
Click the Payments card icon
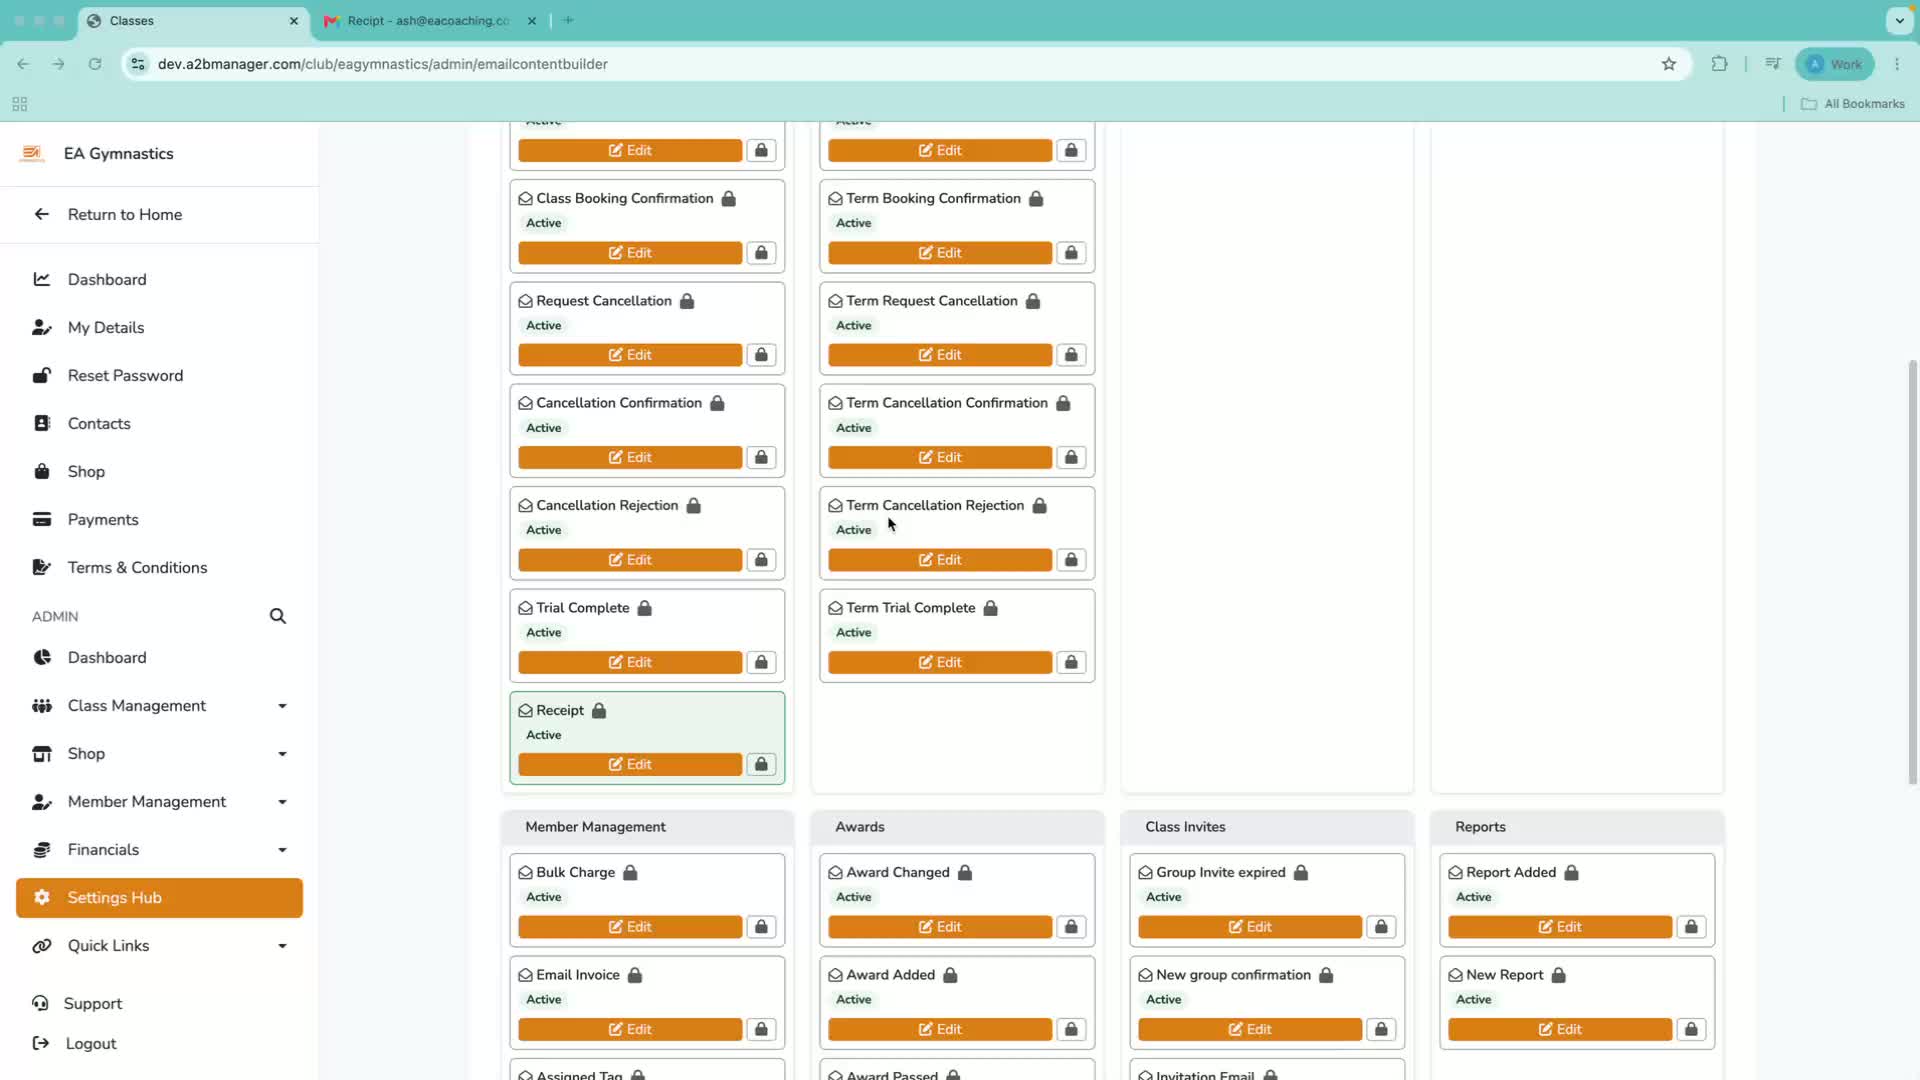(42, 519)
